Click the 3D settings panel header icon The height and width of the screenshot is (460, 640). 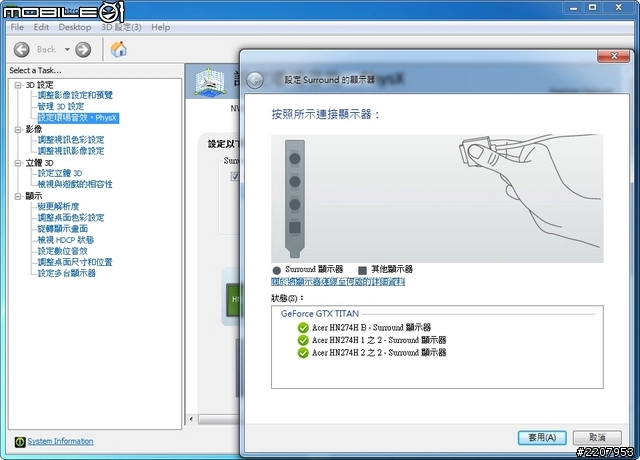point(210,82)
